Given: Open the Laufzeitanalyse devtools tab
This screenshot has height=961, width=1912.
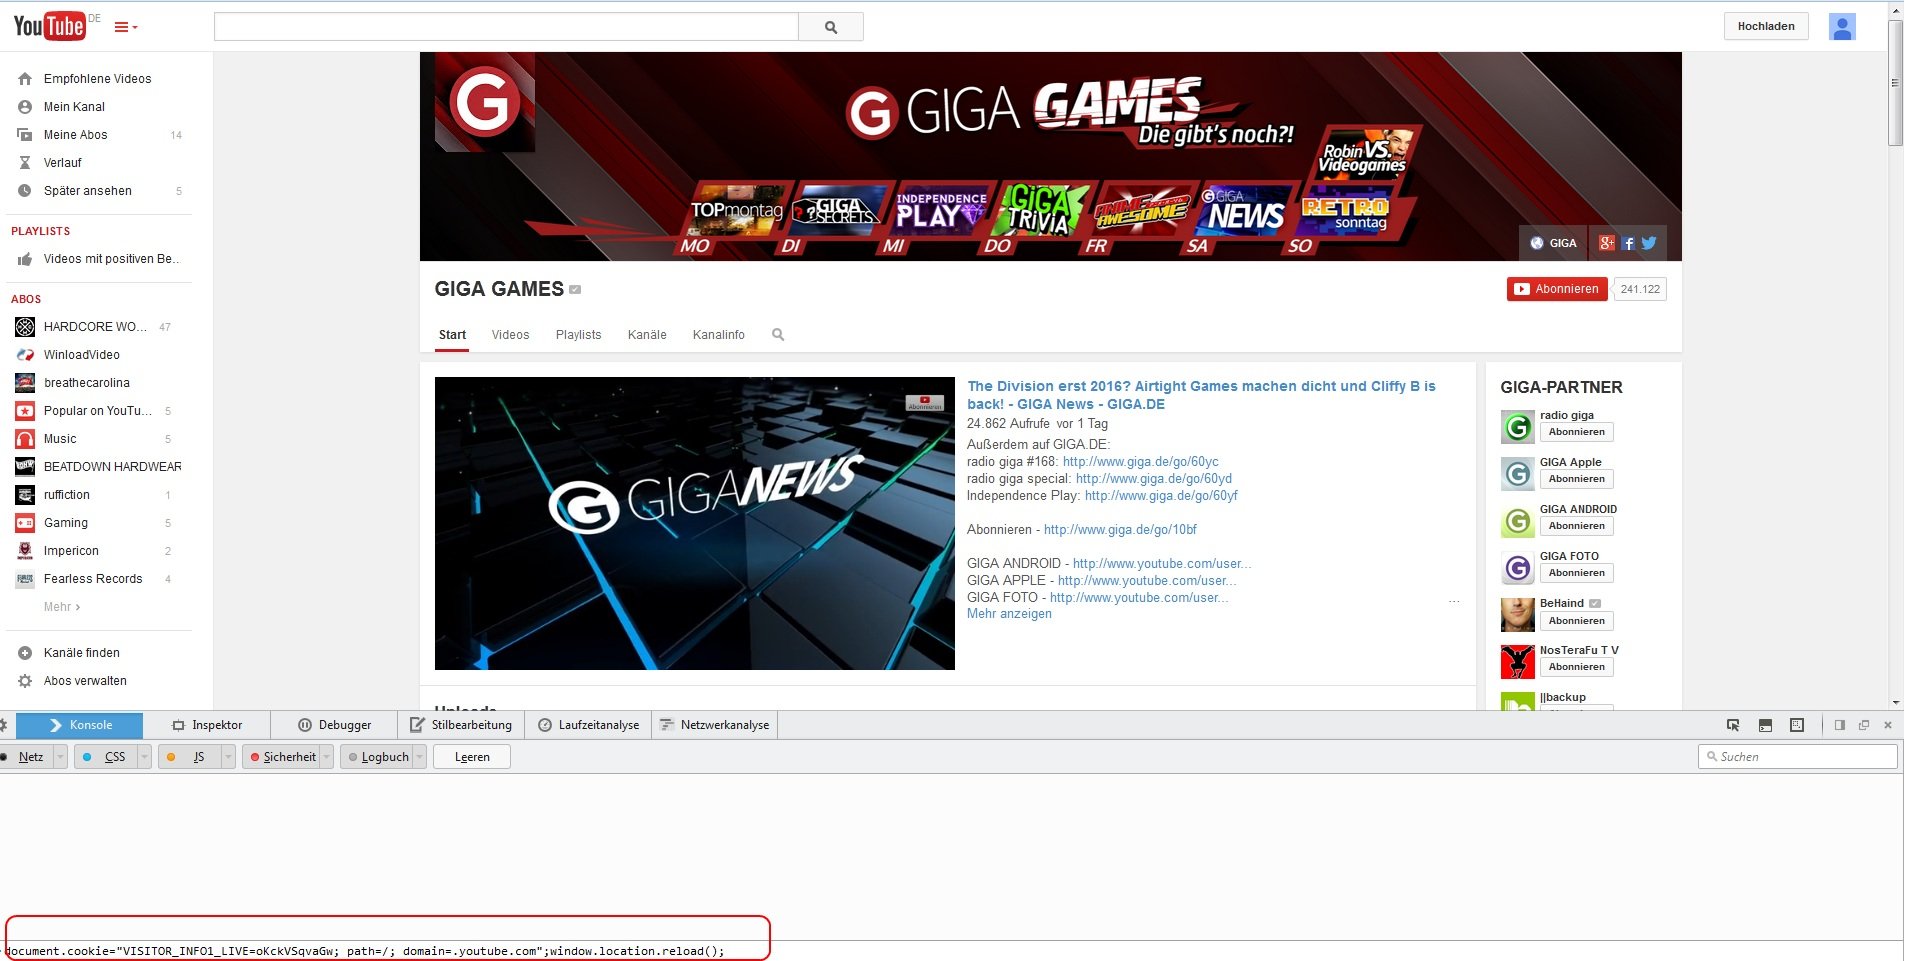Looking at the screenshot, I should tap(589, 725).
